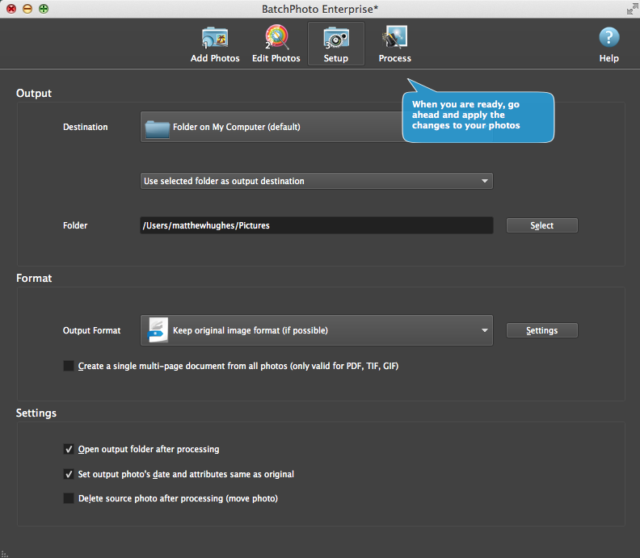Image resolution: width=640 pixels, height=558 pixels.
Task: Click the document icon in Output Format
Action: pyautogui.click(x=157, y=330)
